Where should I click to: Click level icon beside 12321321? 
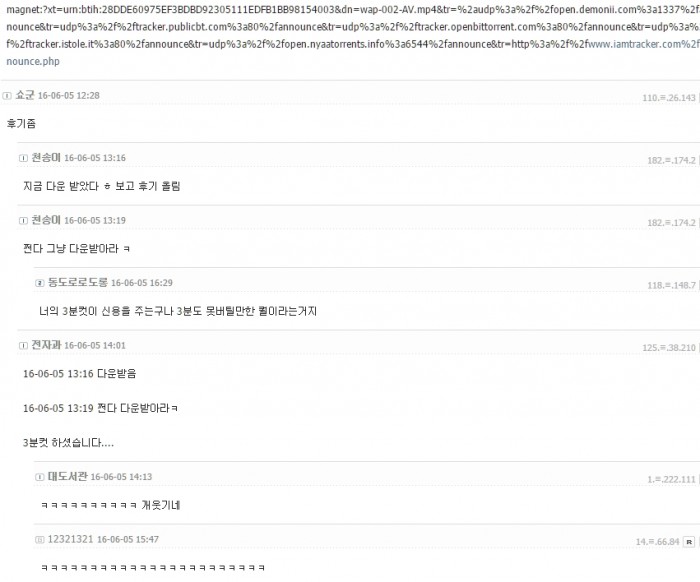[40, 540]
